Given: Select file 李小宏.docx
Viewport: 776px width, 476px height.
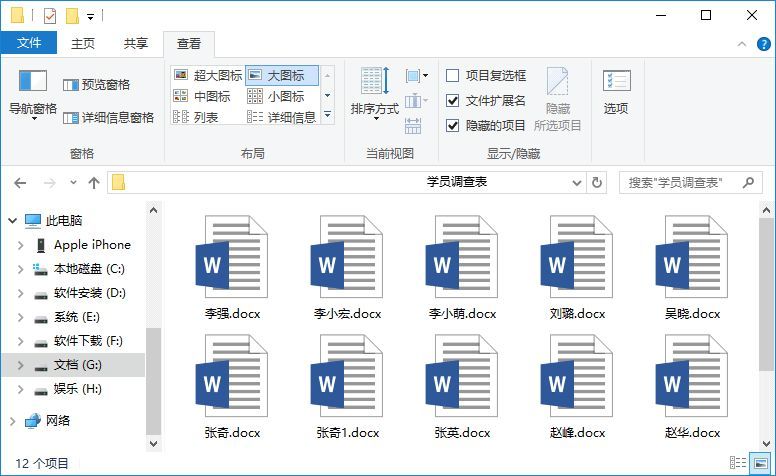Looking at the screenshot, I should [347, 267].
